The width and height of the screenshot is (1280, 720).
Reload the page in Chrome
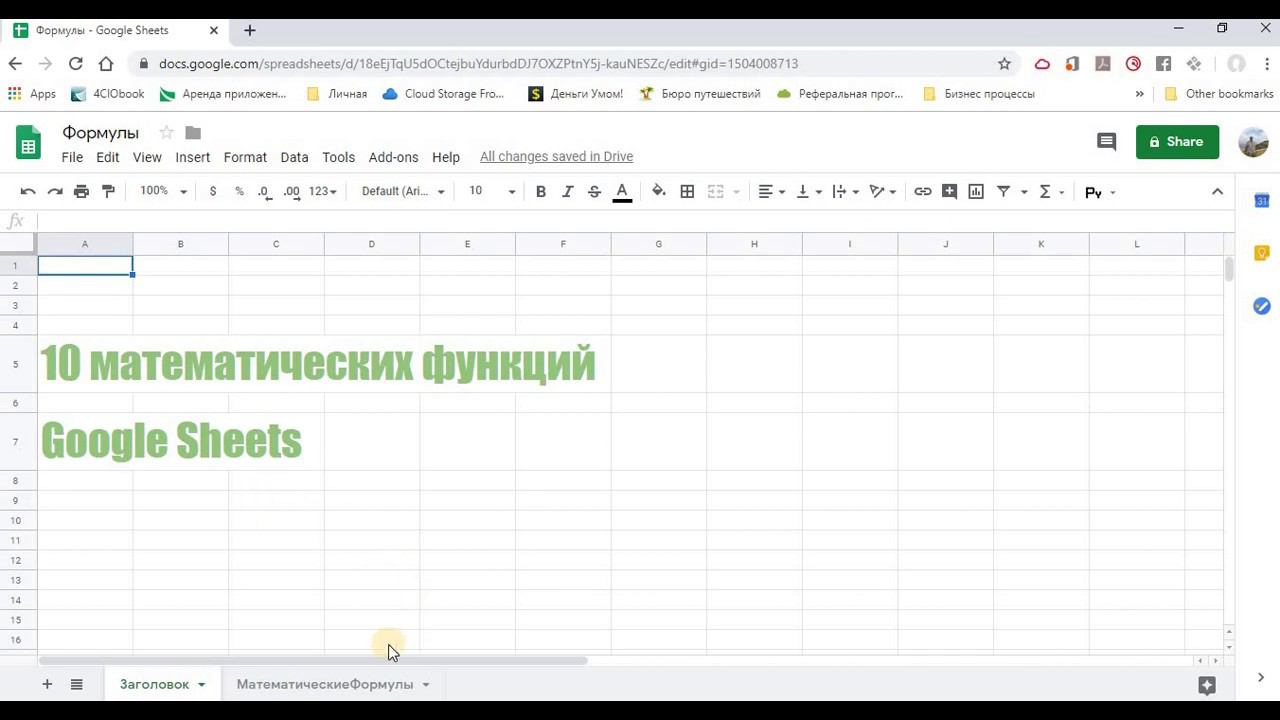(x=75, y=63)
